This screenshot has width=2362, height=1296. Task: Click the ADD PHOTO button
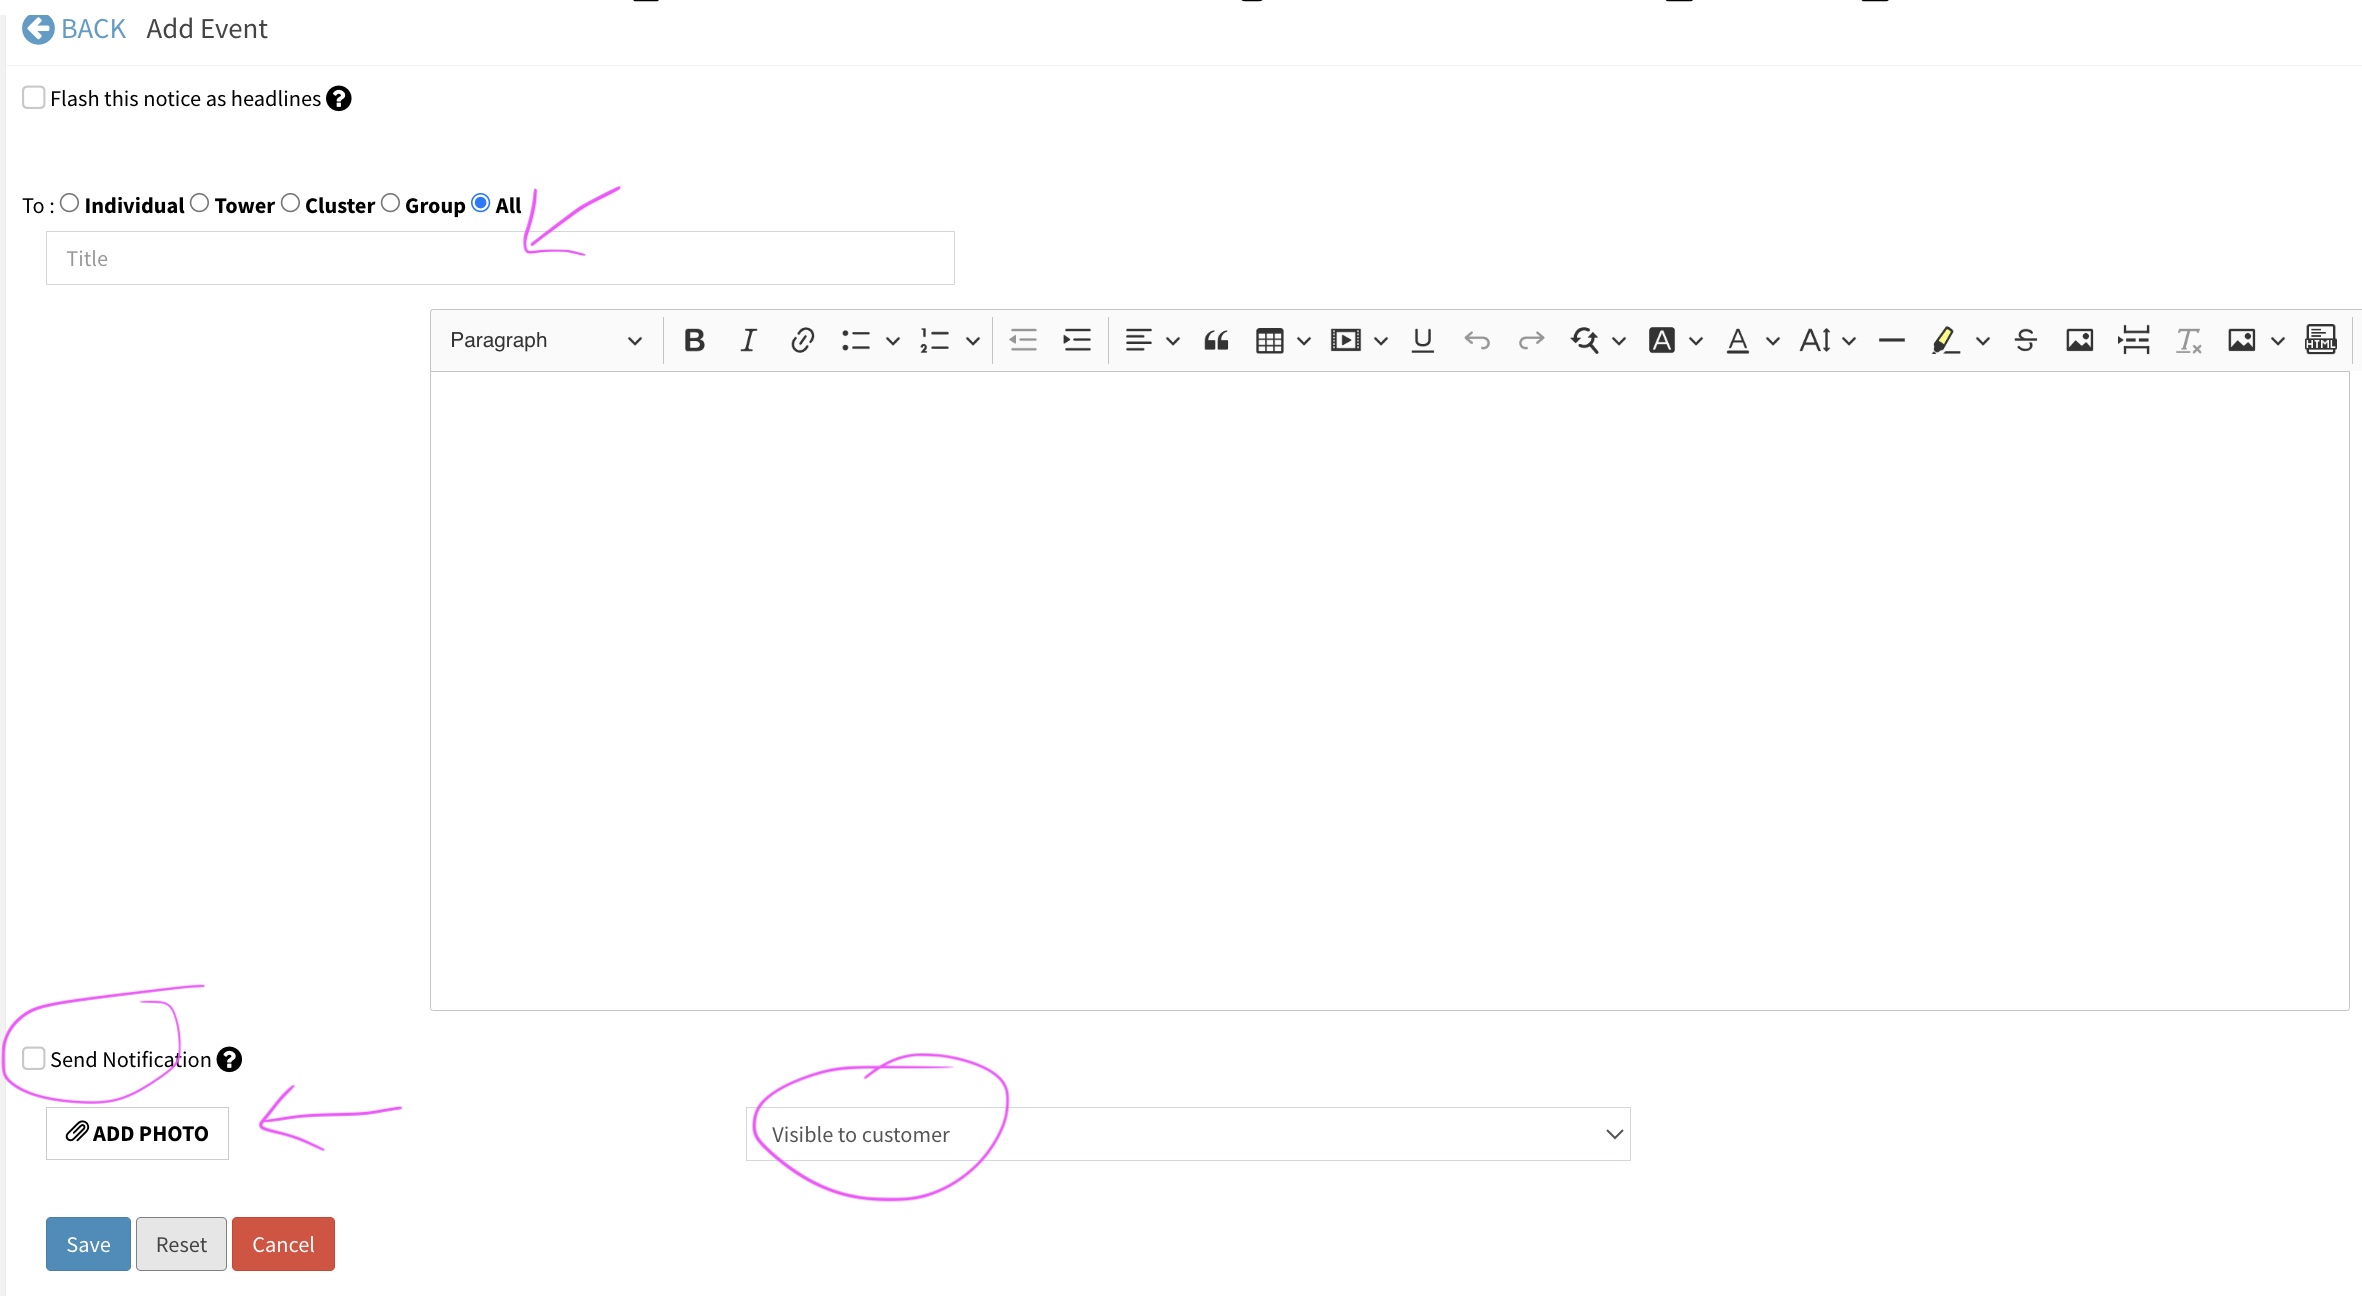137,1133
